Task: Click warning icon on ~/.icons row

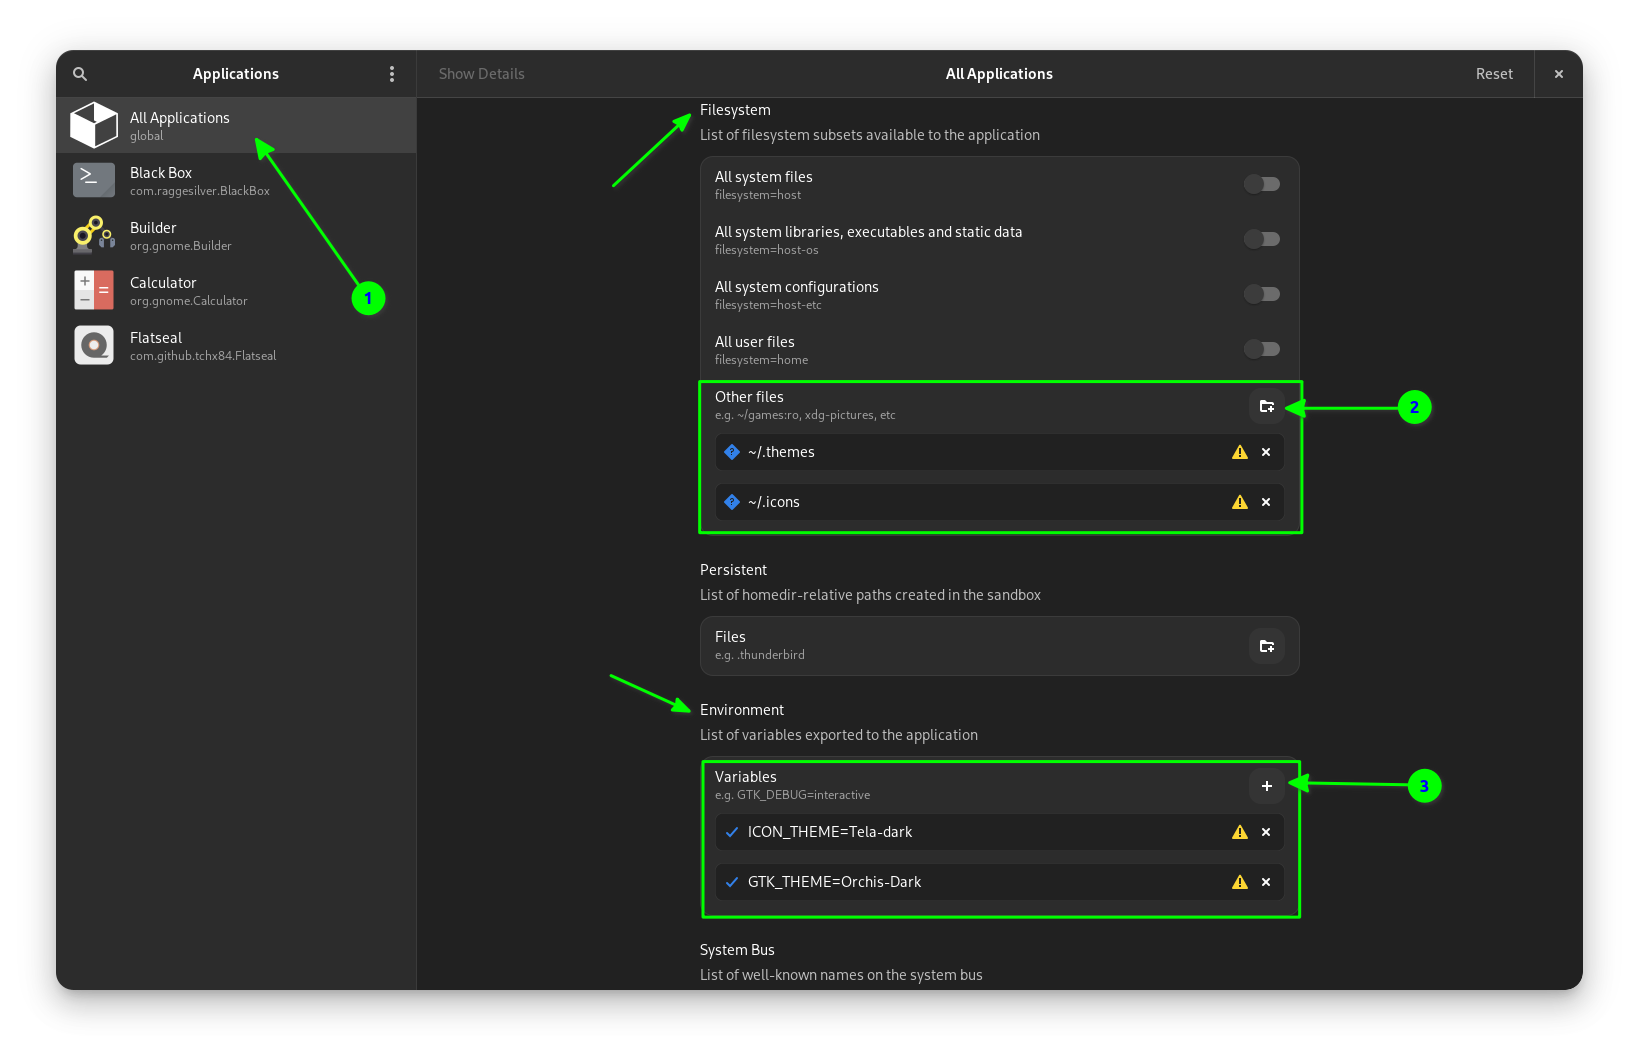Action: [1240, 502]
